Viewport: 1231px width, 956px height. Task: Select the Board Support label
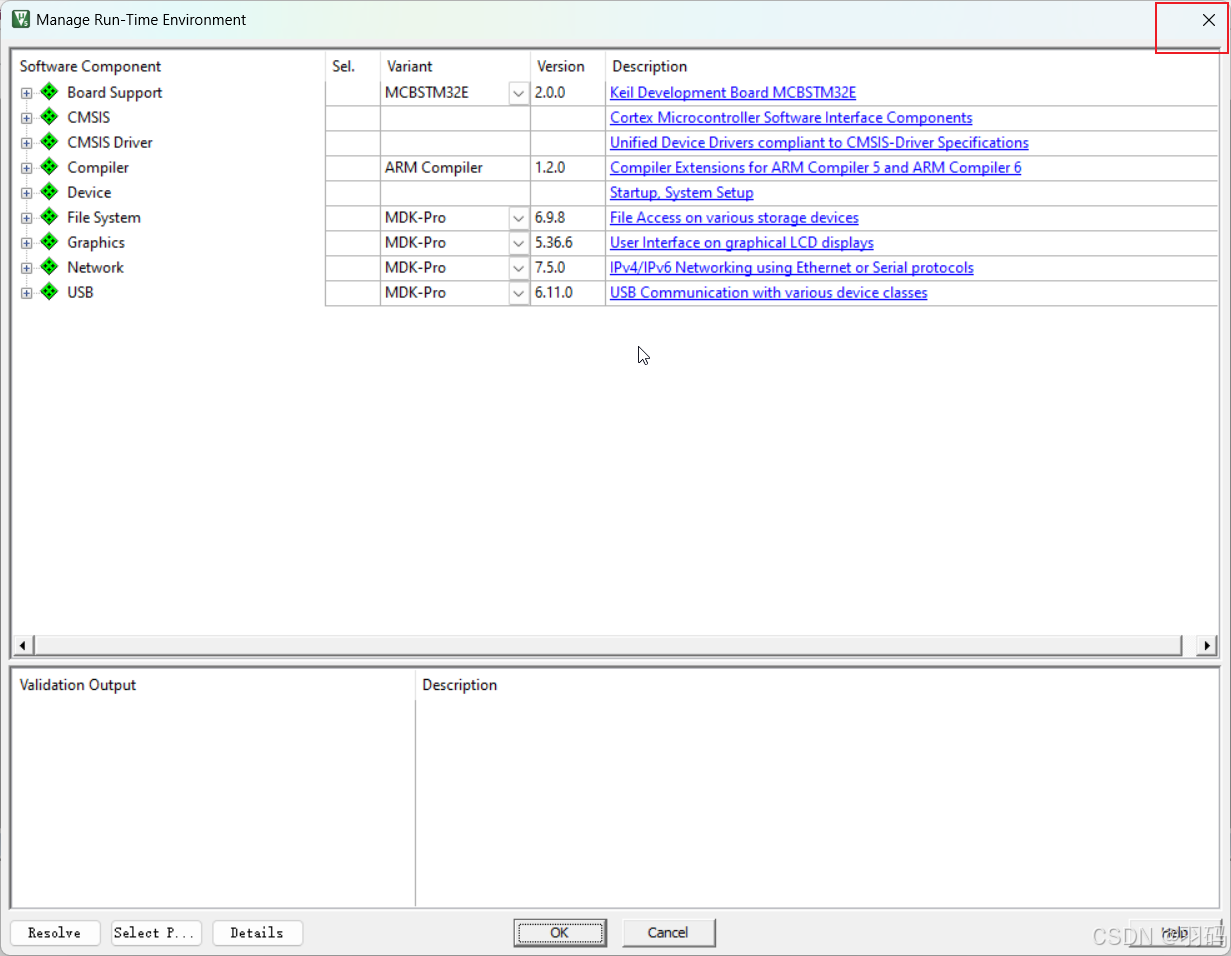tap(114, 92)
